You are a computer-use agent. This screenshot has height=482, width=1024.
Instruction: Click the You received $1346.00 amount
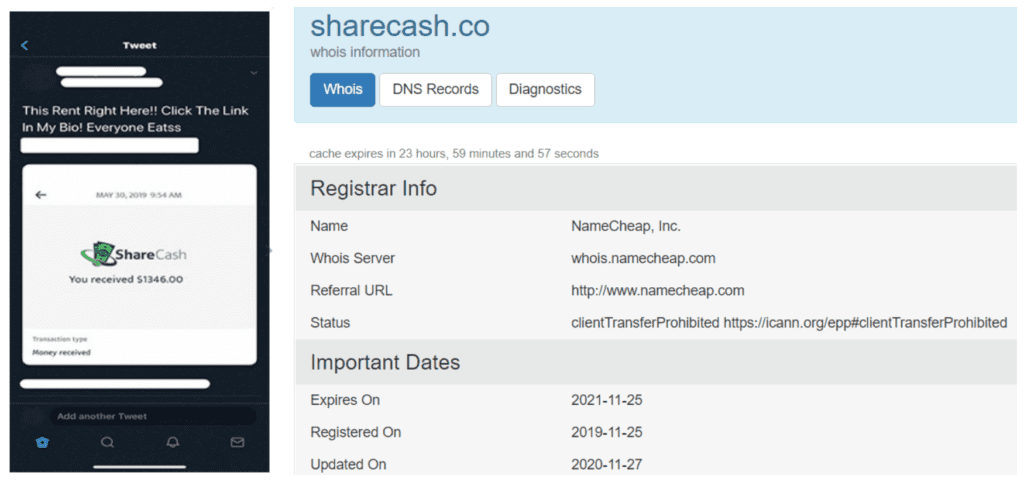(126, 279)
